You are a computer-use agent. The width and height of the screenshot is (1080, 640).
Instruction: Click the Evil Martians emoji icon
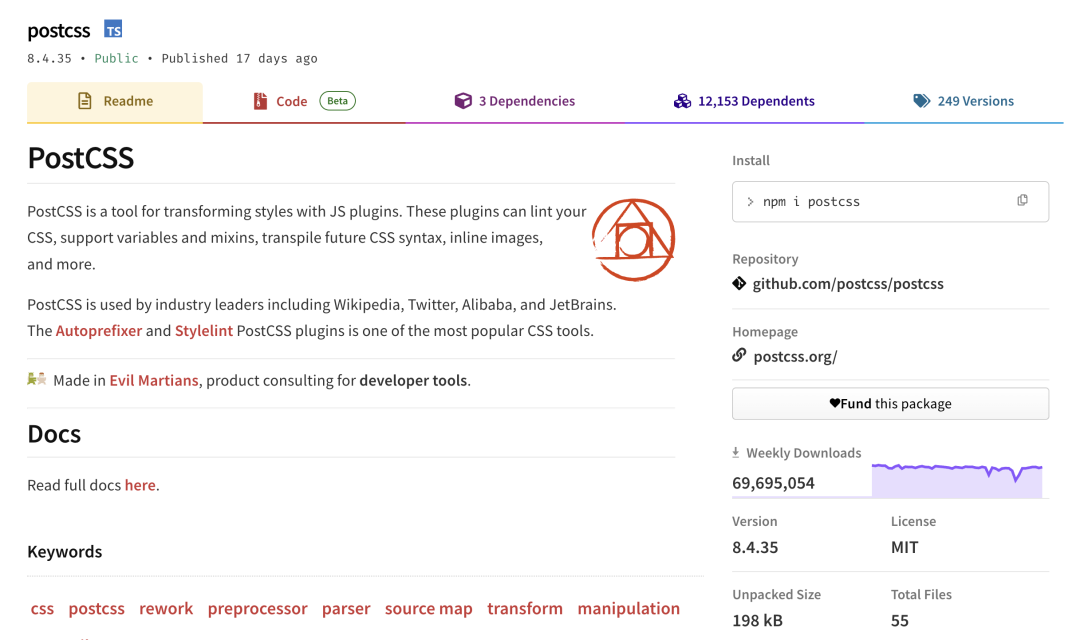pos(37,380)
